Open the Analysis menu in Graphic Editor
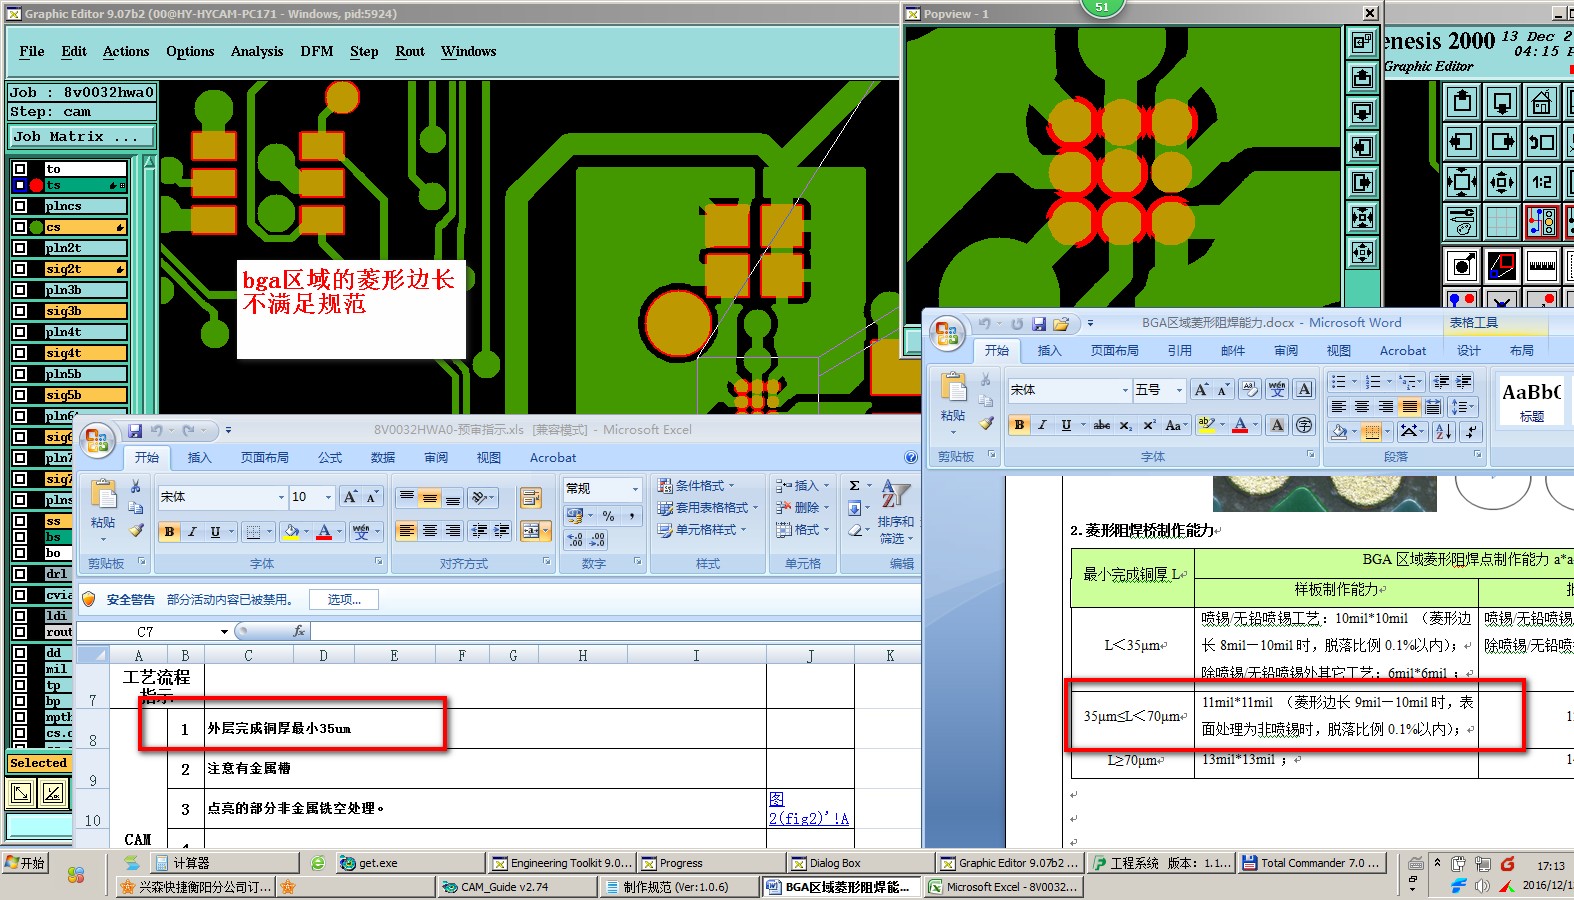 click(257, 51)
